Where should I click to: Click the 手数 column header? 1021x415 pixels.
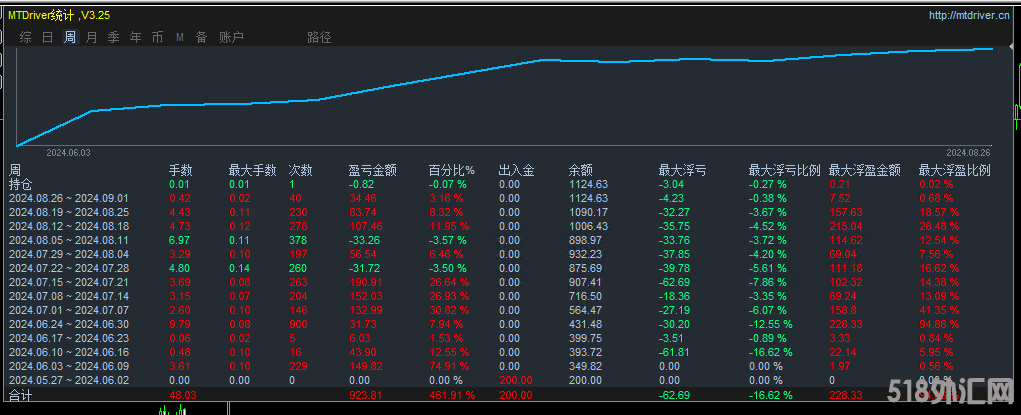click(x=180, y=170)
